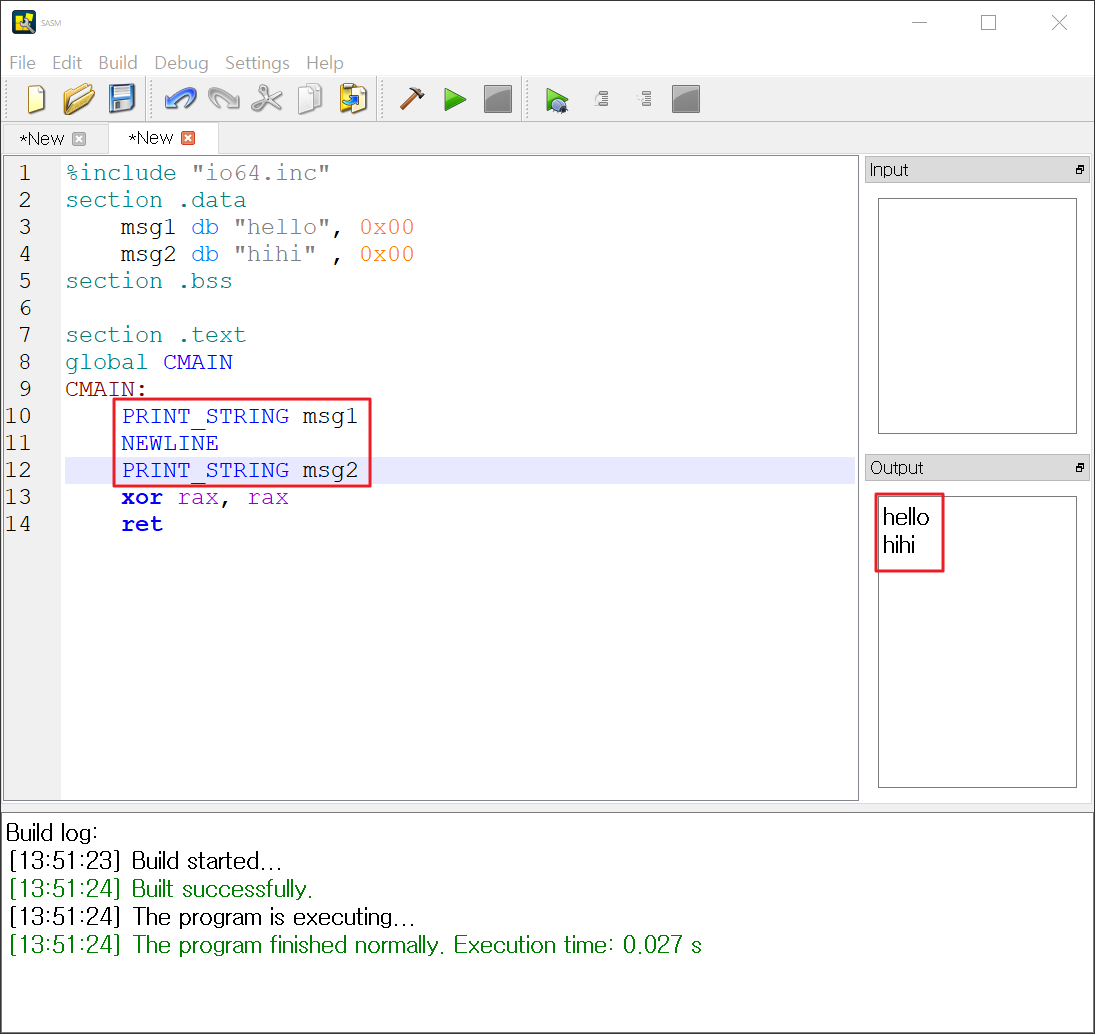
Task: Click the Step Into debug icon
Action: pyautogui.click(x=602, y=99)
